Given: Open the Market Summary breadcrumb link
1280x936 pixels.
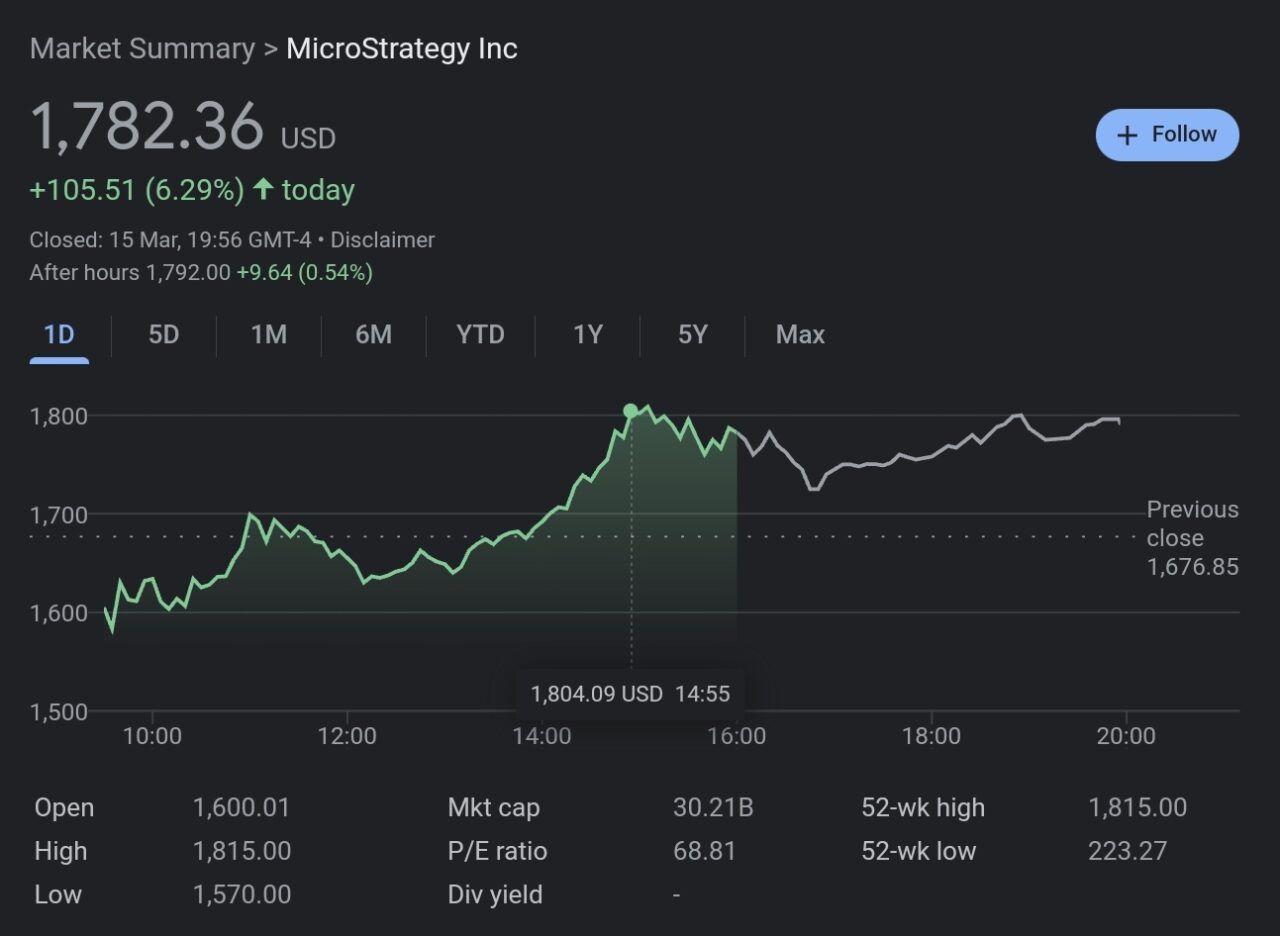Looking at the screenshot, I should click(142, 49).
